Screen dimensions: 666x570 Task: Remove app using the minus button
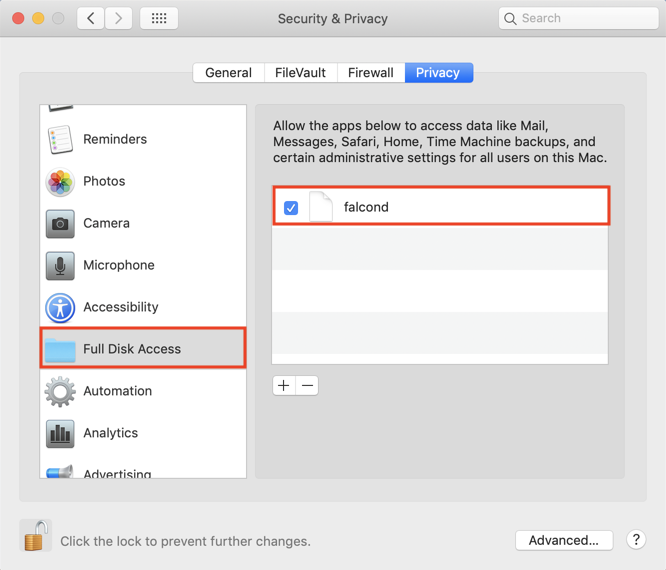[307, 385]
